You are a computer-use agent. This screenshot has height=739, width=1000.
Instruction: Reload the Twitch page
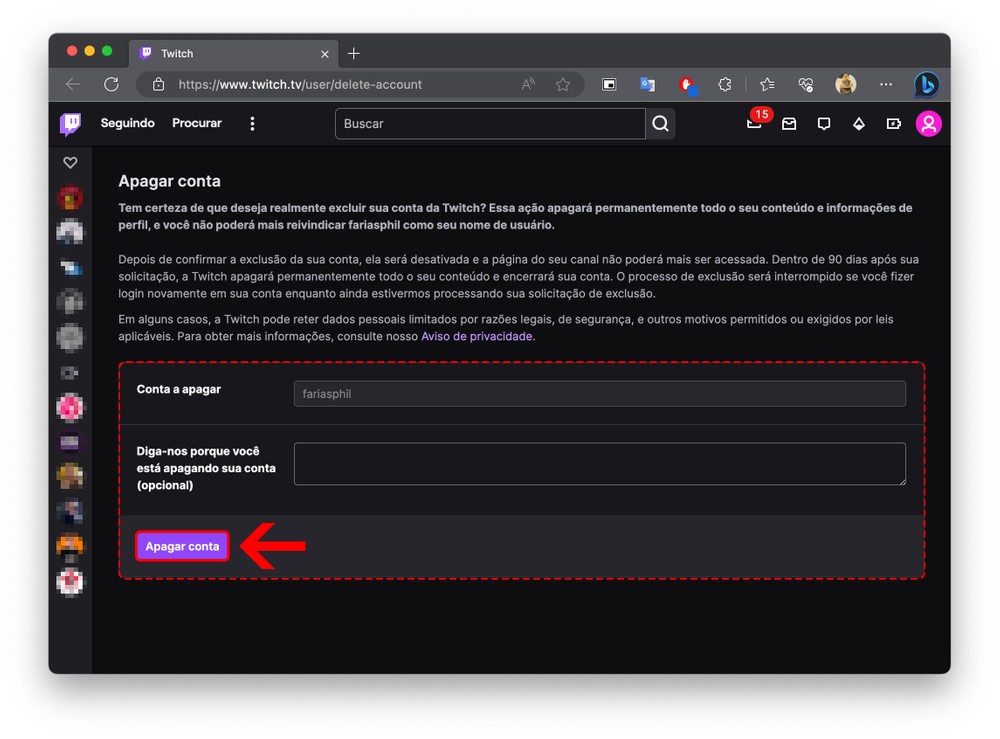112,84
